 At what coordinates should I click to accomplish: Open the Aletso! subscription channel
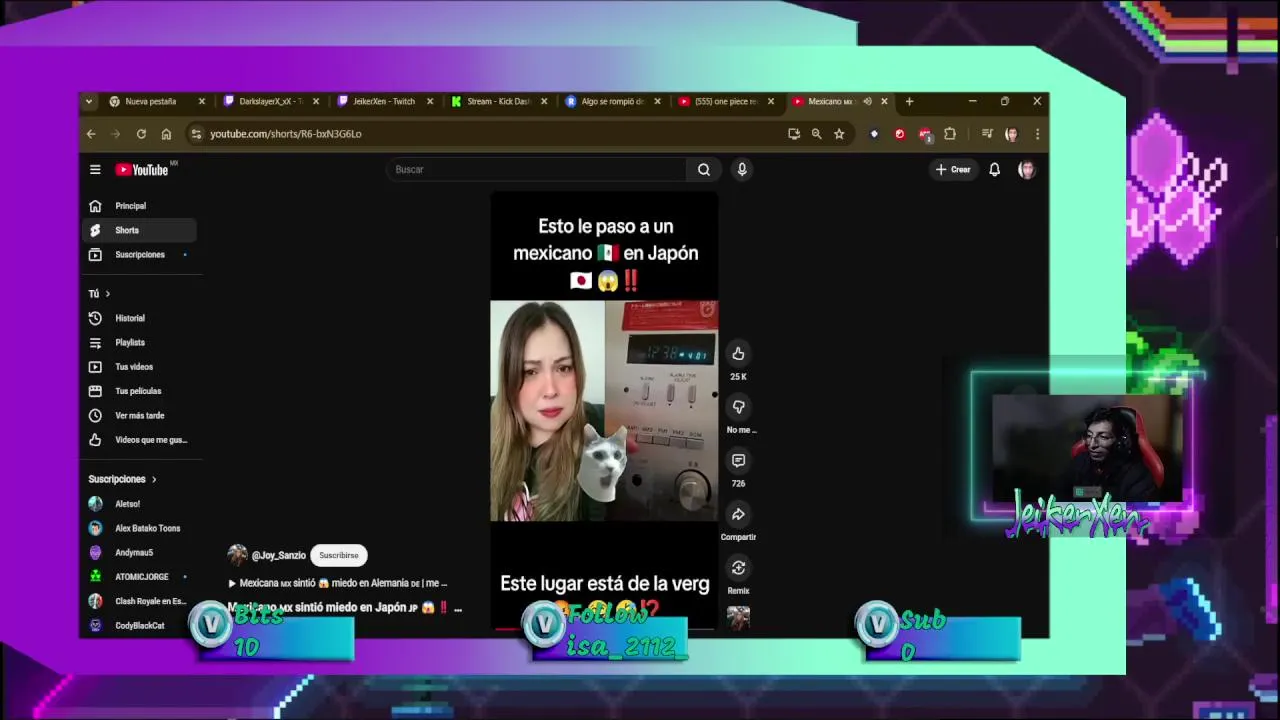point(139,504)
